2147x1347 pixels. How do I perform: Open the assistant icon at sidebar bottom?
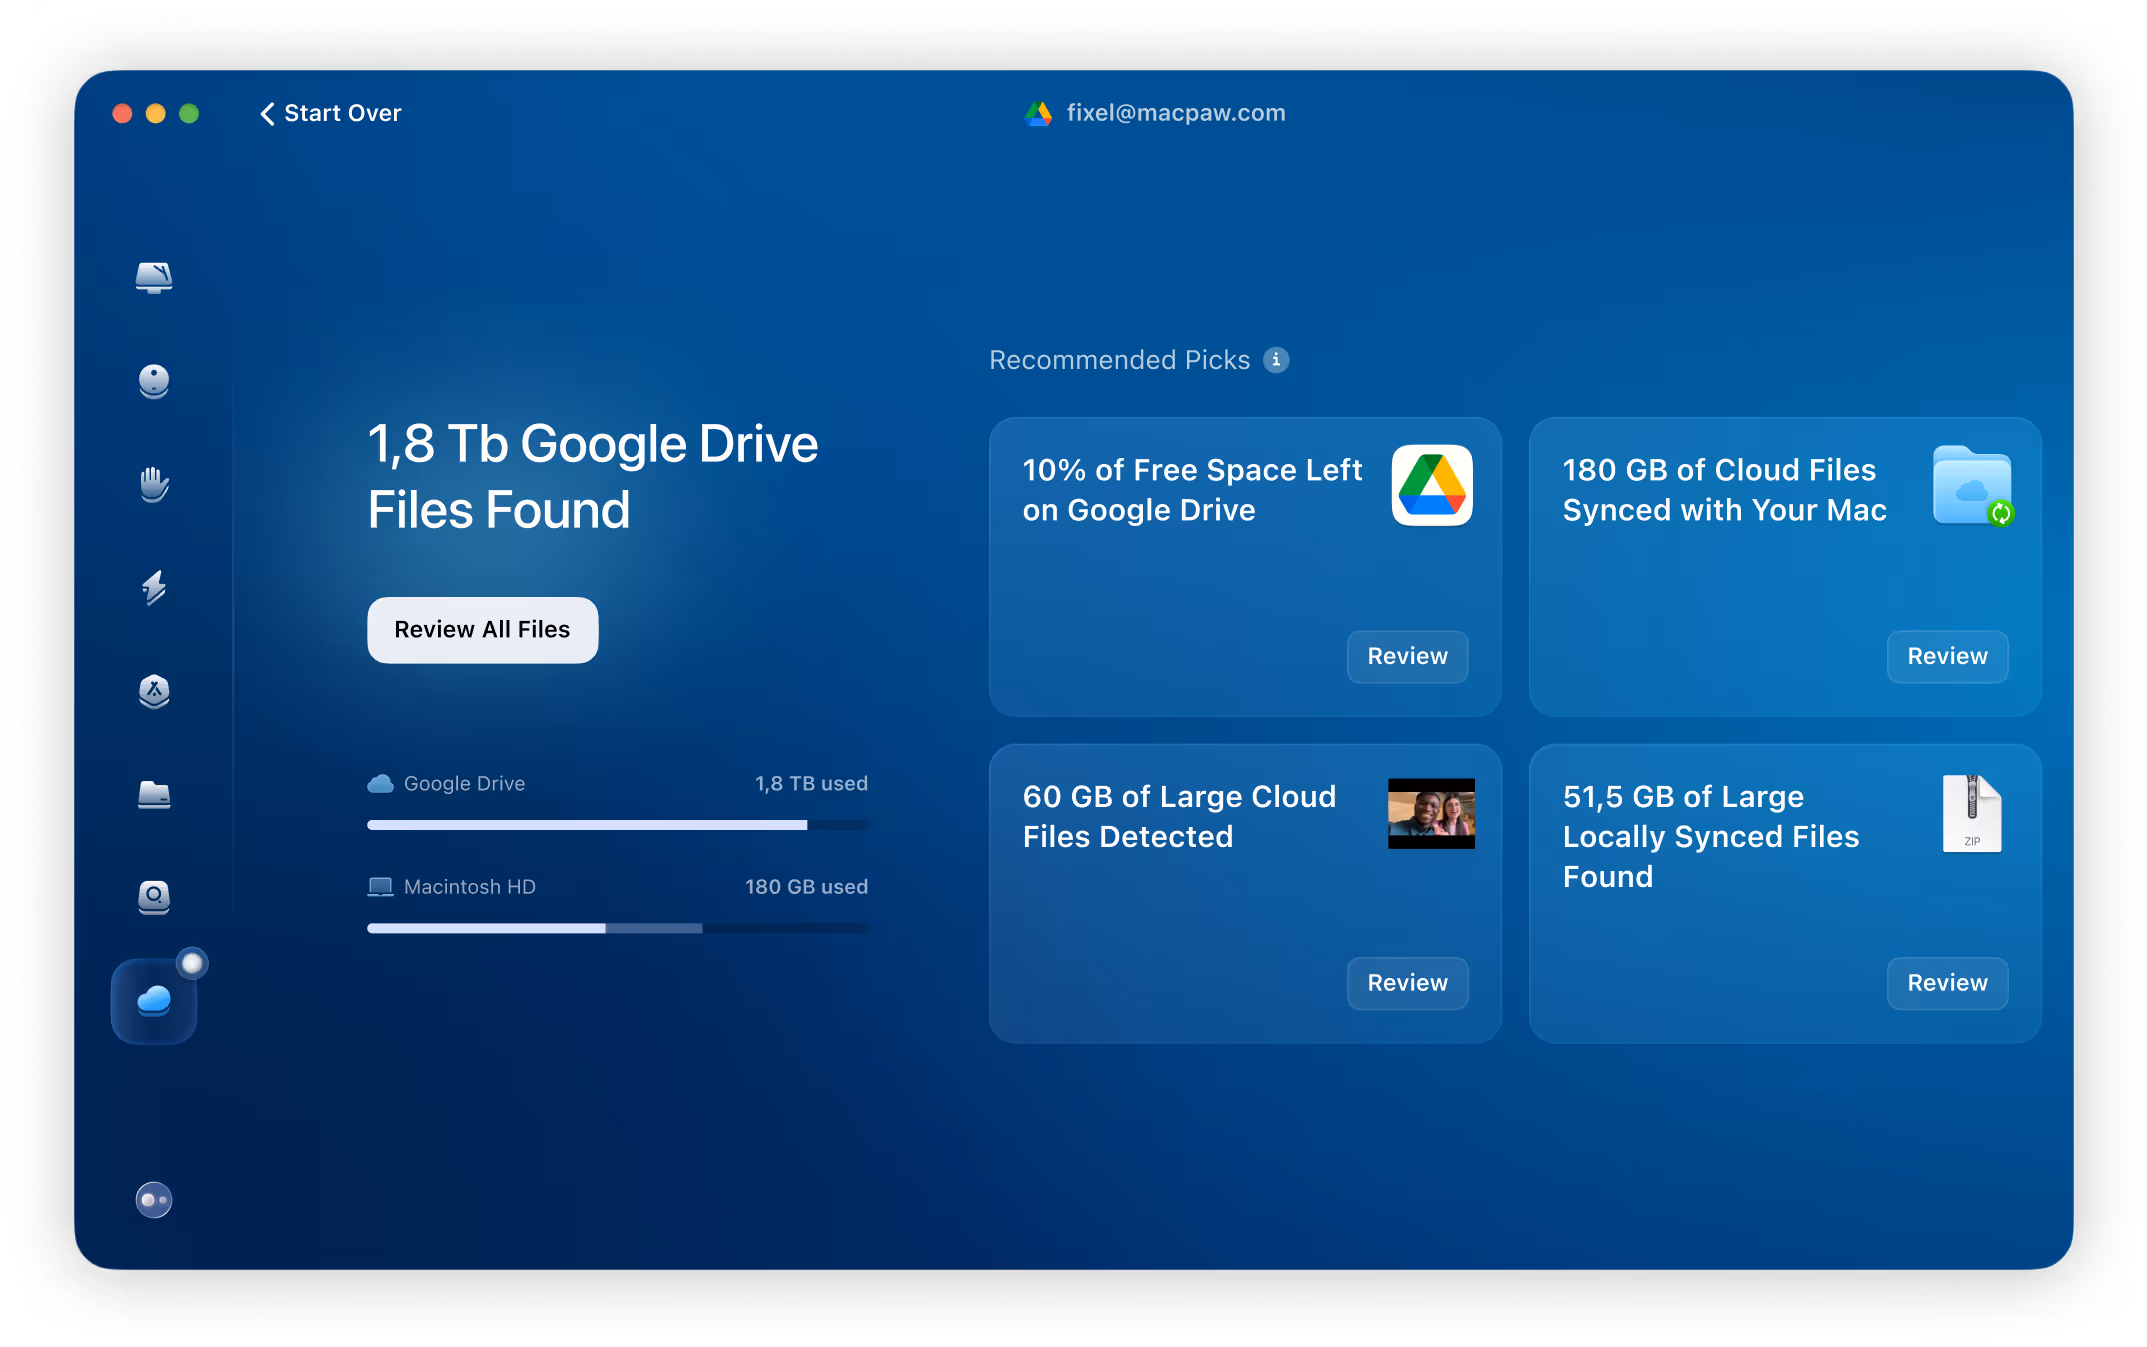(x=154, y=1199)
